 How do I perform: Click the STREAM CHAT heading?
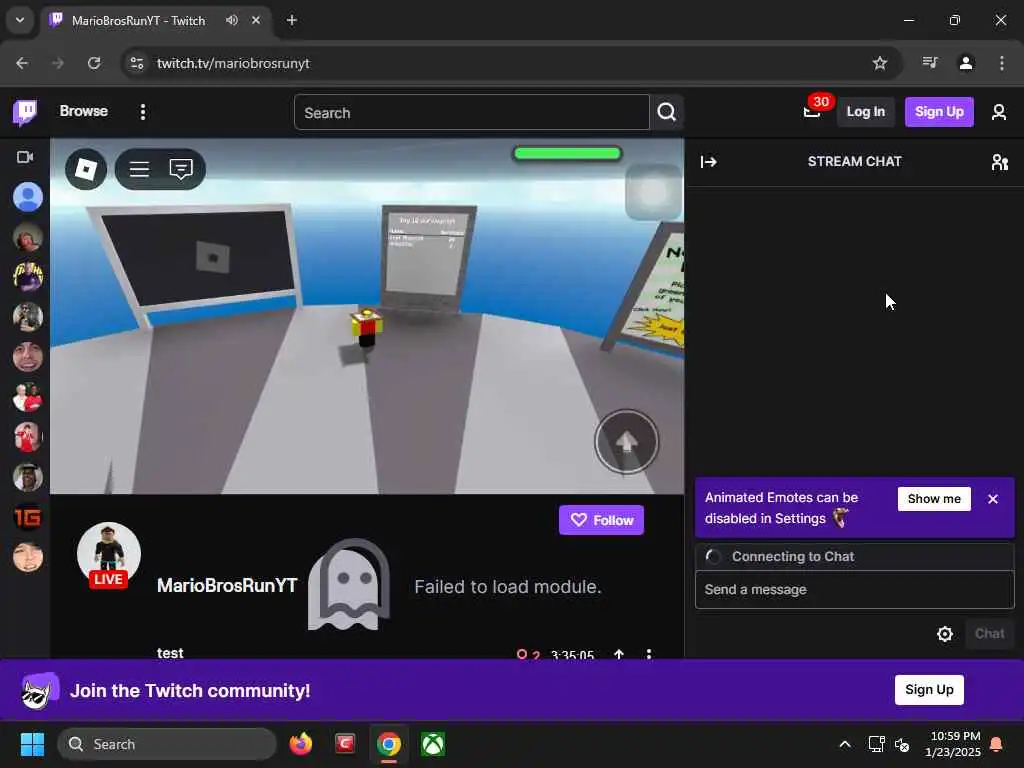(x=854, y=161)
